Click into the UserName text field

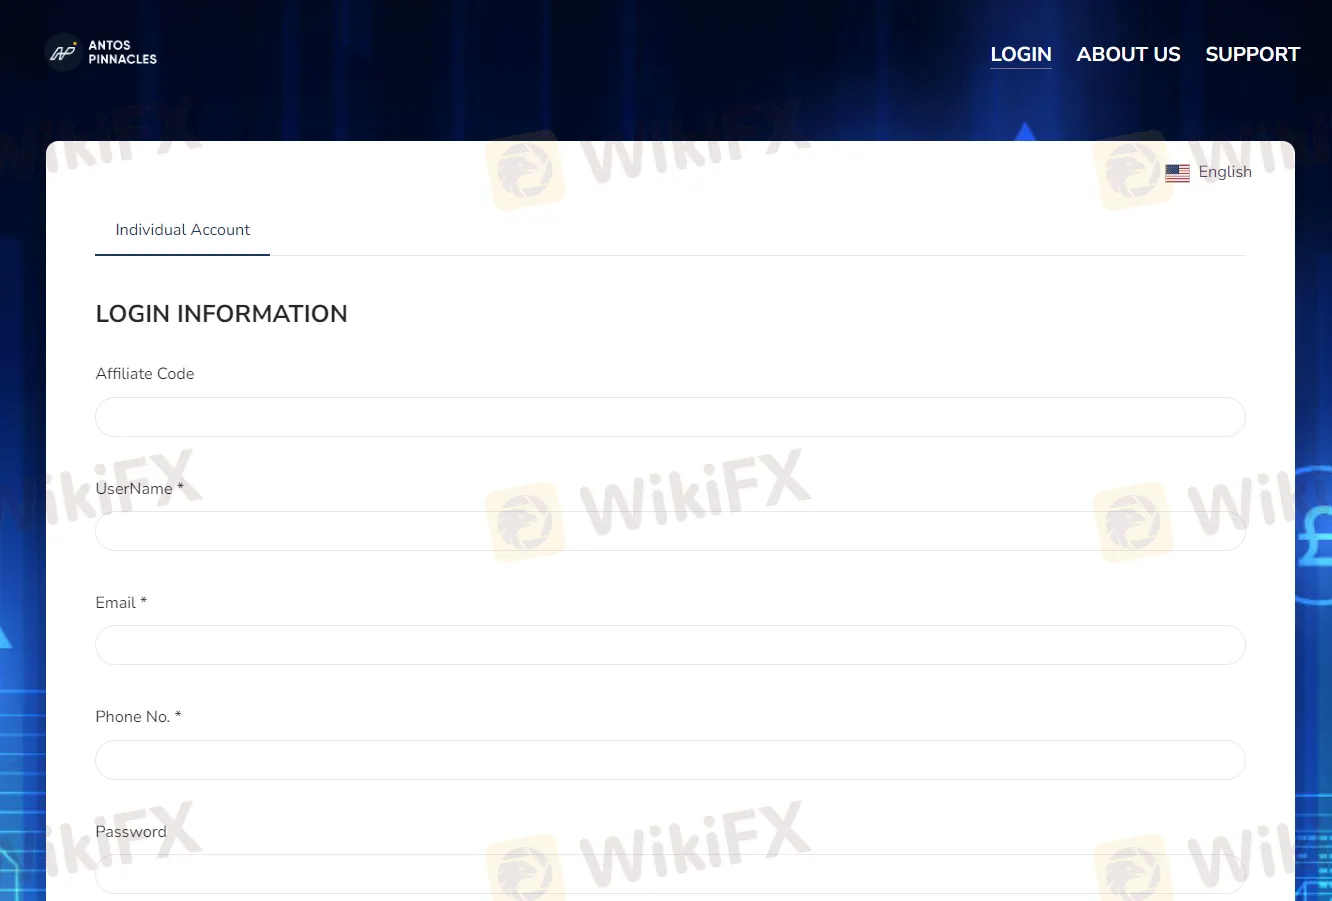670,532
